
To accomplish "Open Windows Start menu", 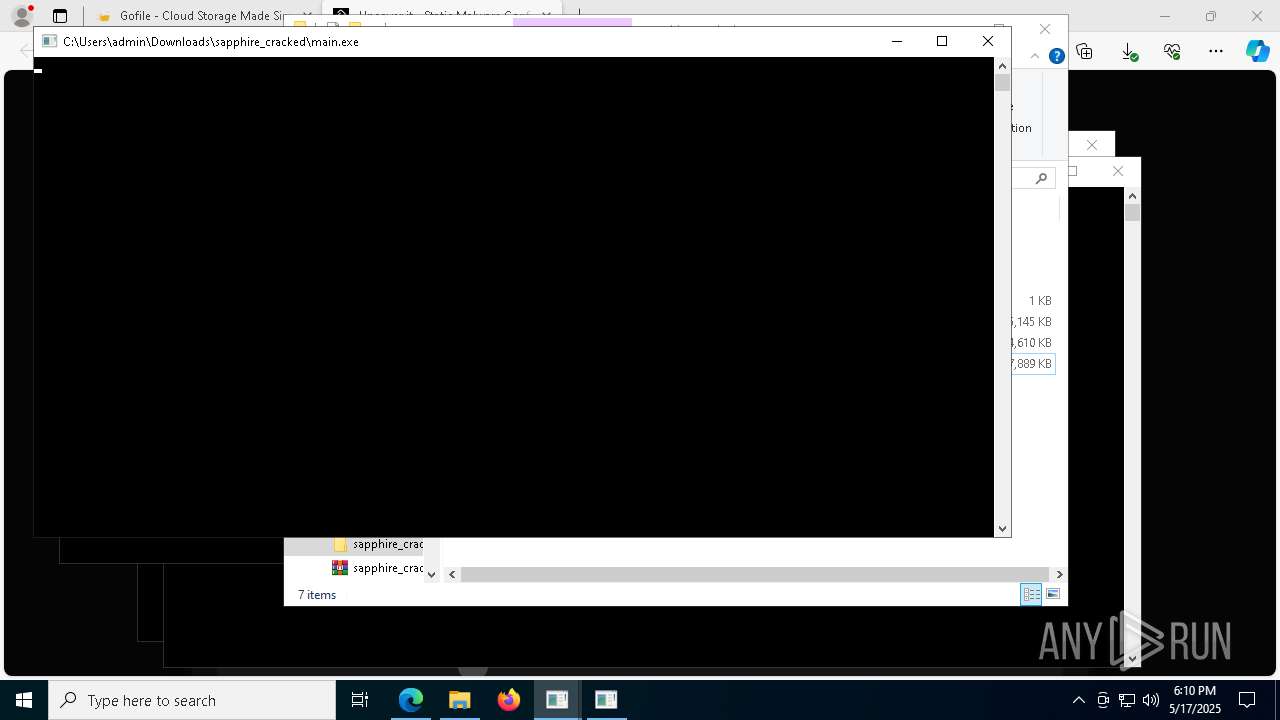I will tap(24, 700).
